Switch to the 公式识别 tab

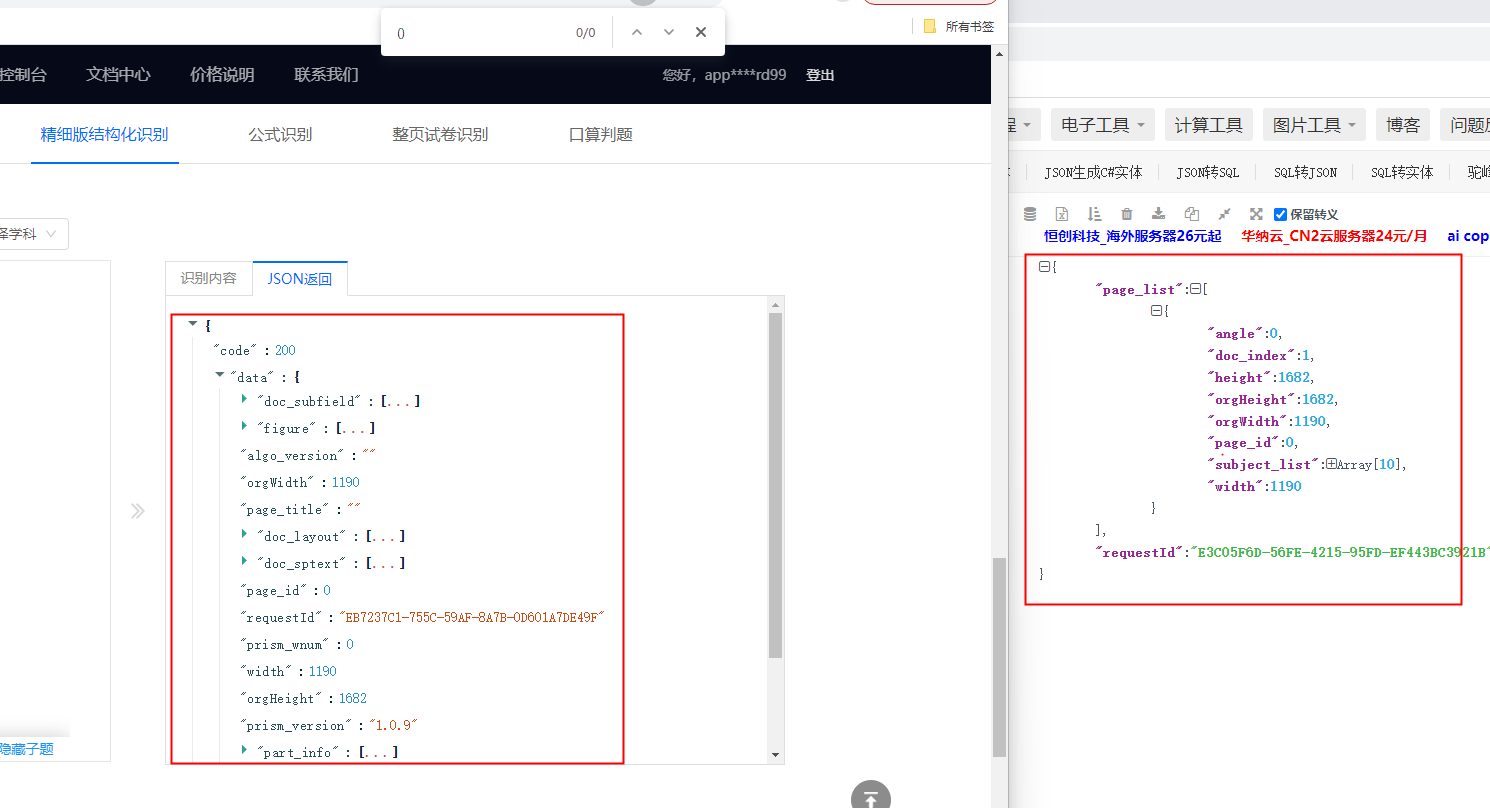(280, 134)
